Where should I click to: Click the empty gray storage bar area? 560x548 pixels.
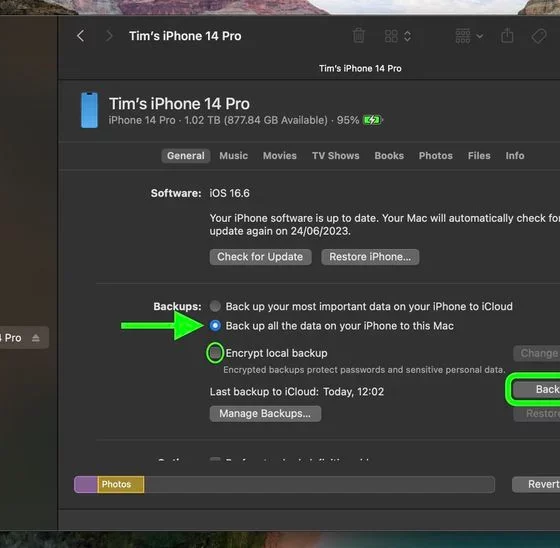click(x=319, y=484)
